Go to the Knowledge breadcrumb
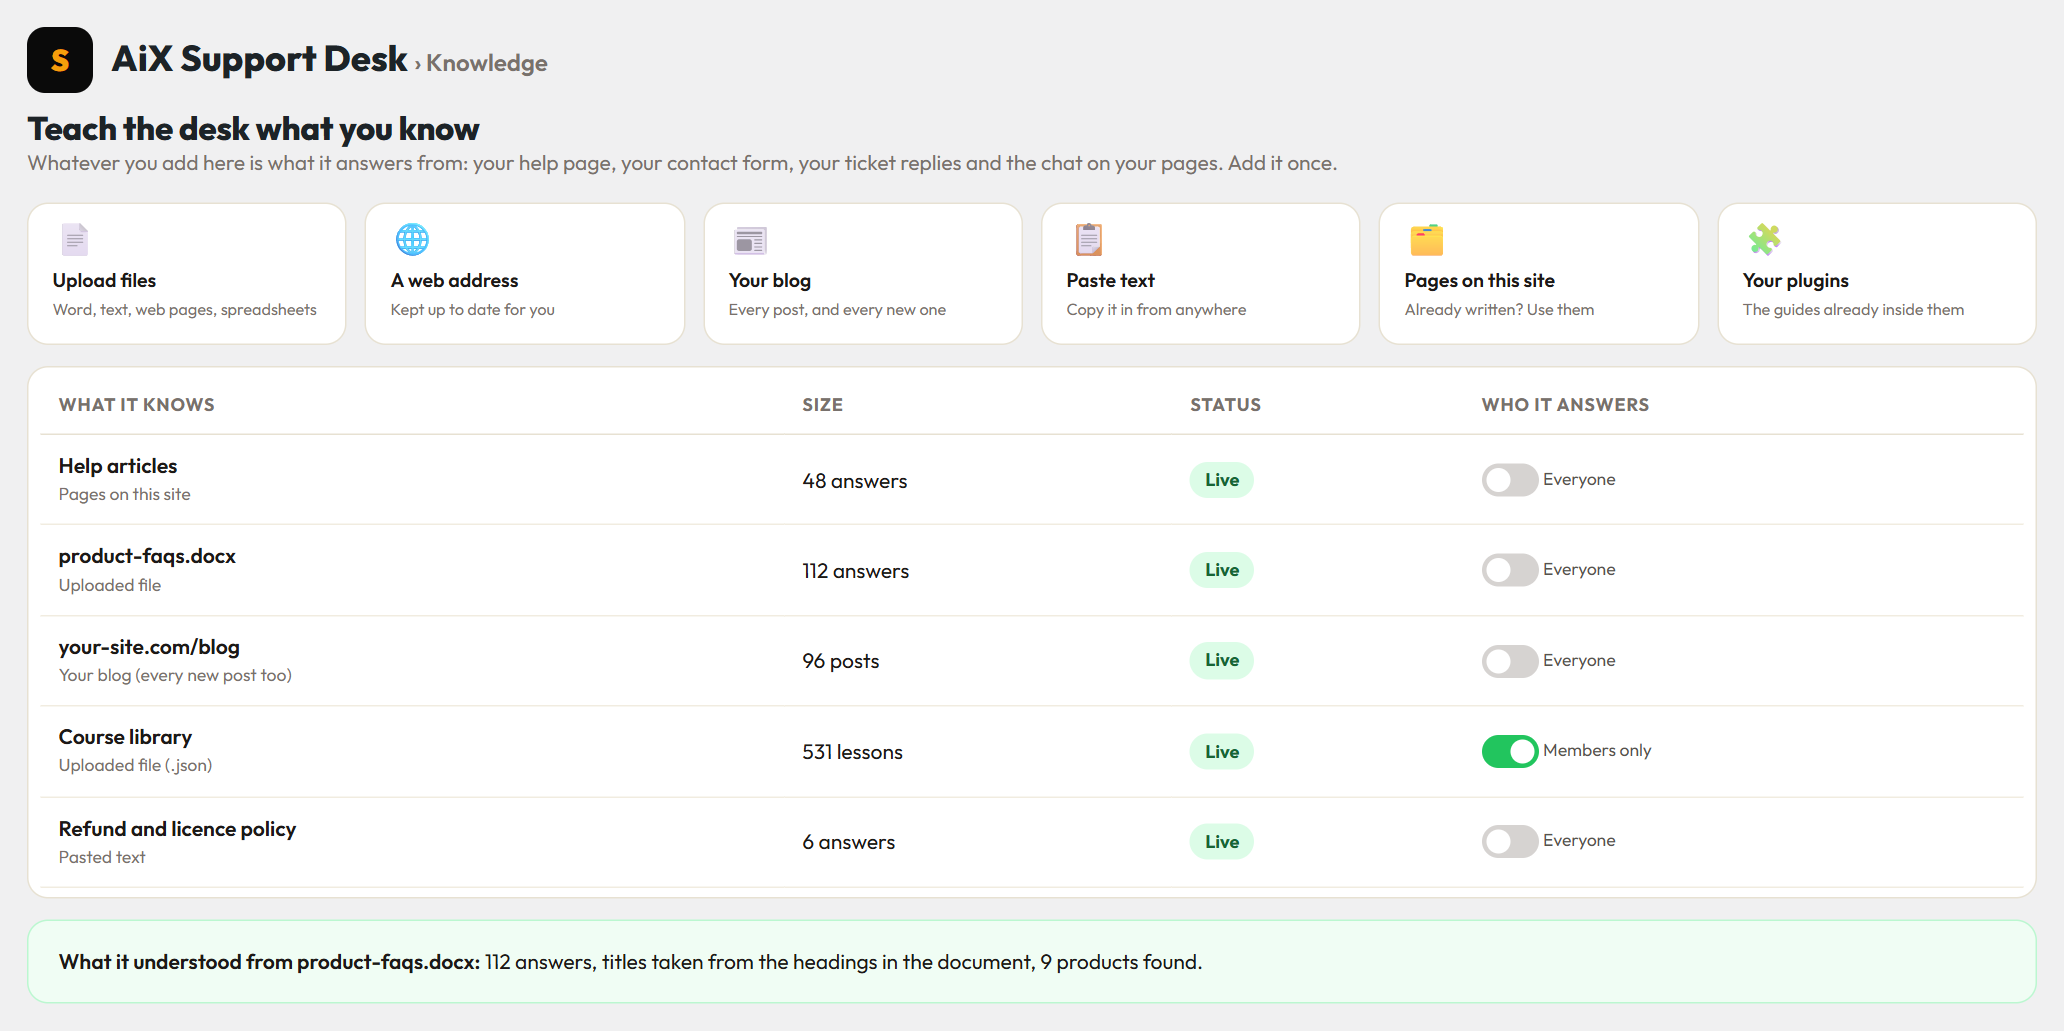Image resolution: width=2064 pixels, height=1031 pixels. click(487, 63)
